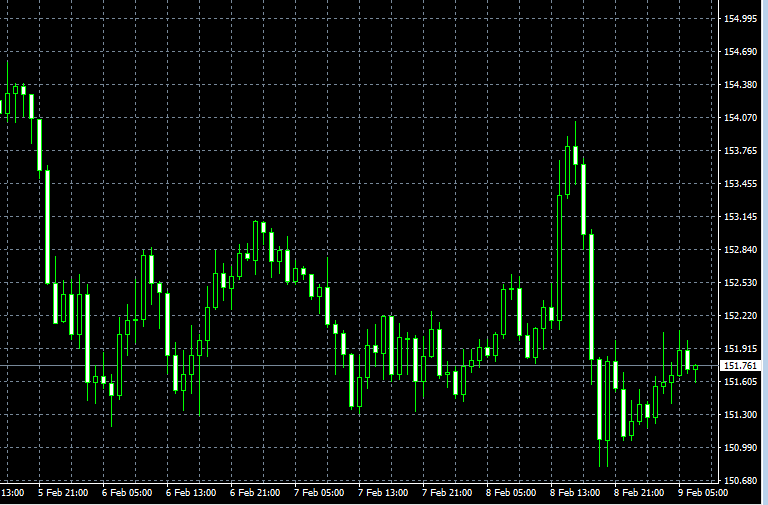
Task: Click the 8 Feb 13:00 time label
Action: (x=575, y=493)
